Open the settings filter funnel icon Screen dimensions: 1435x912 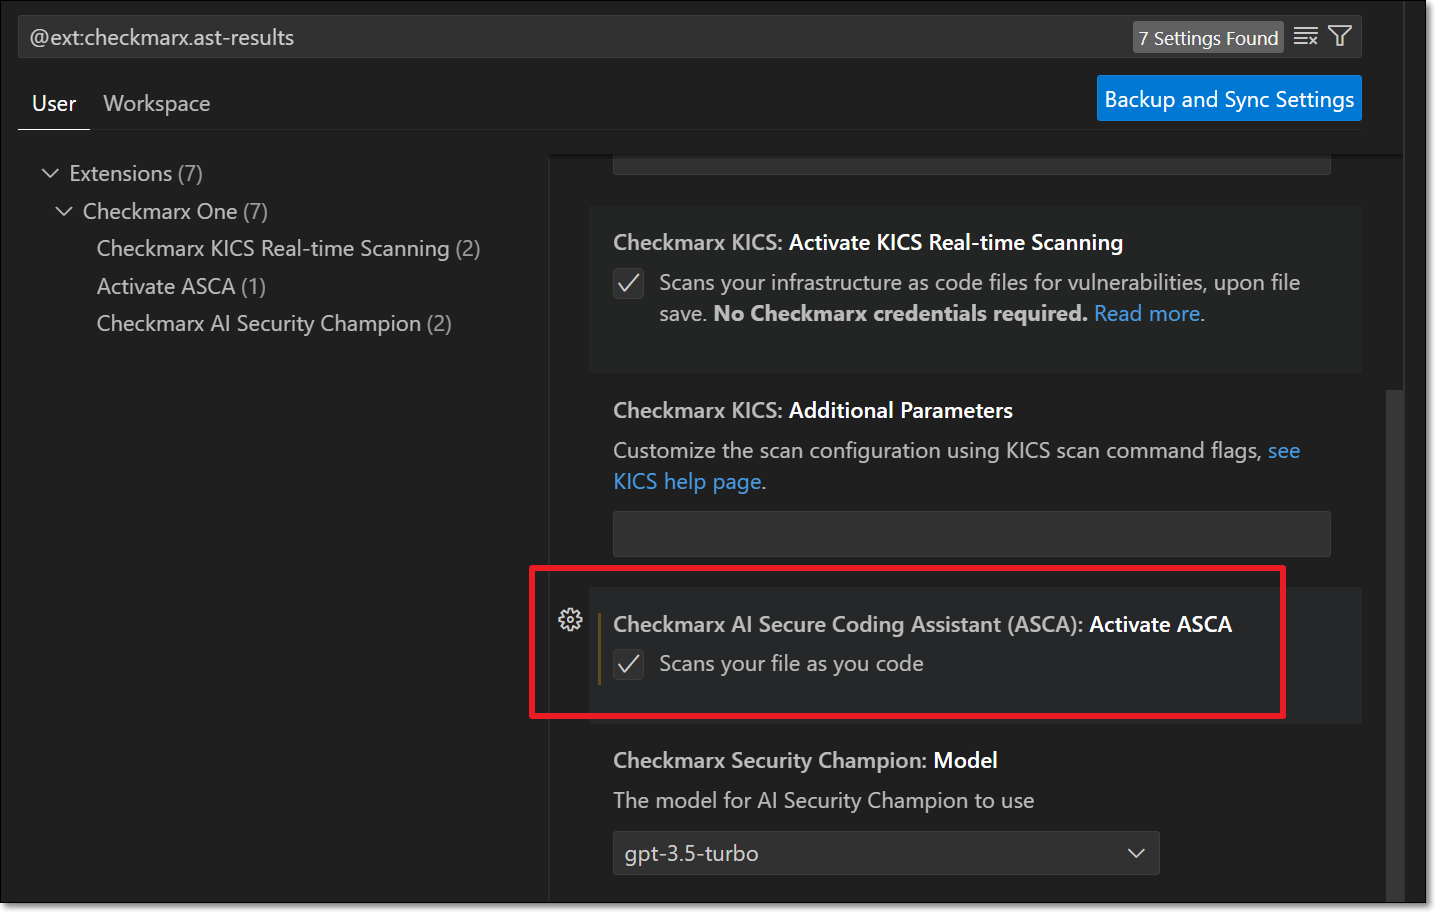[x=1340, y=37]
